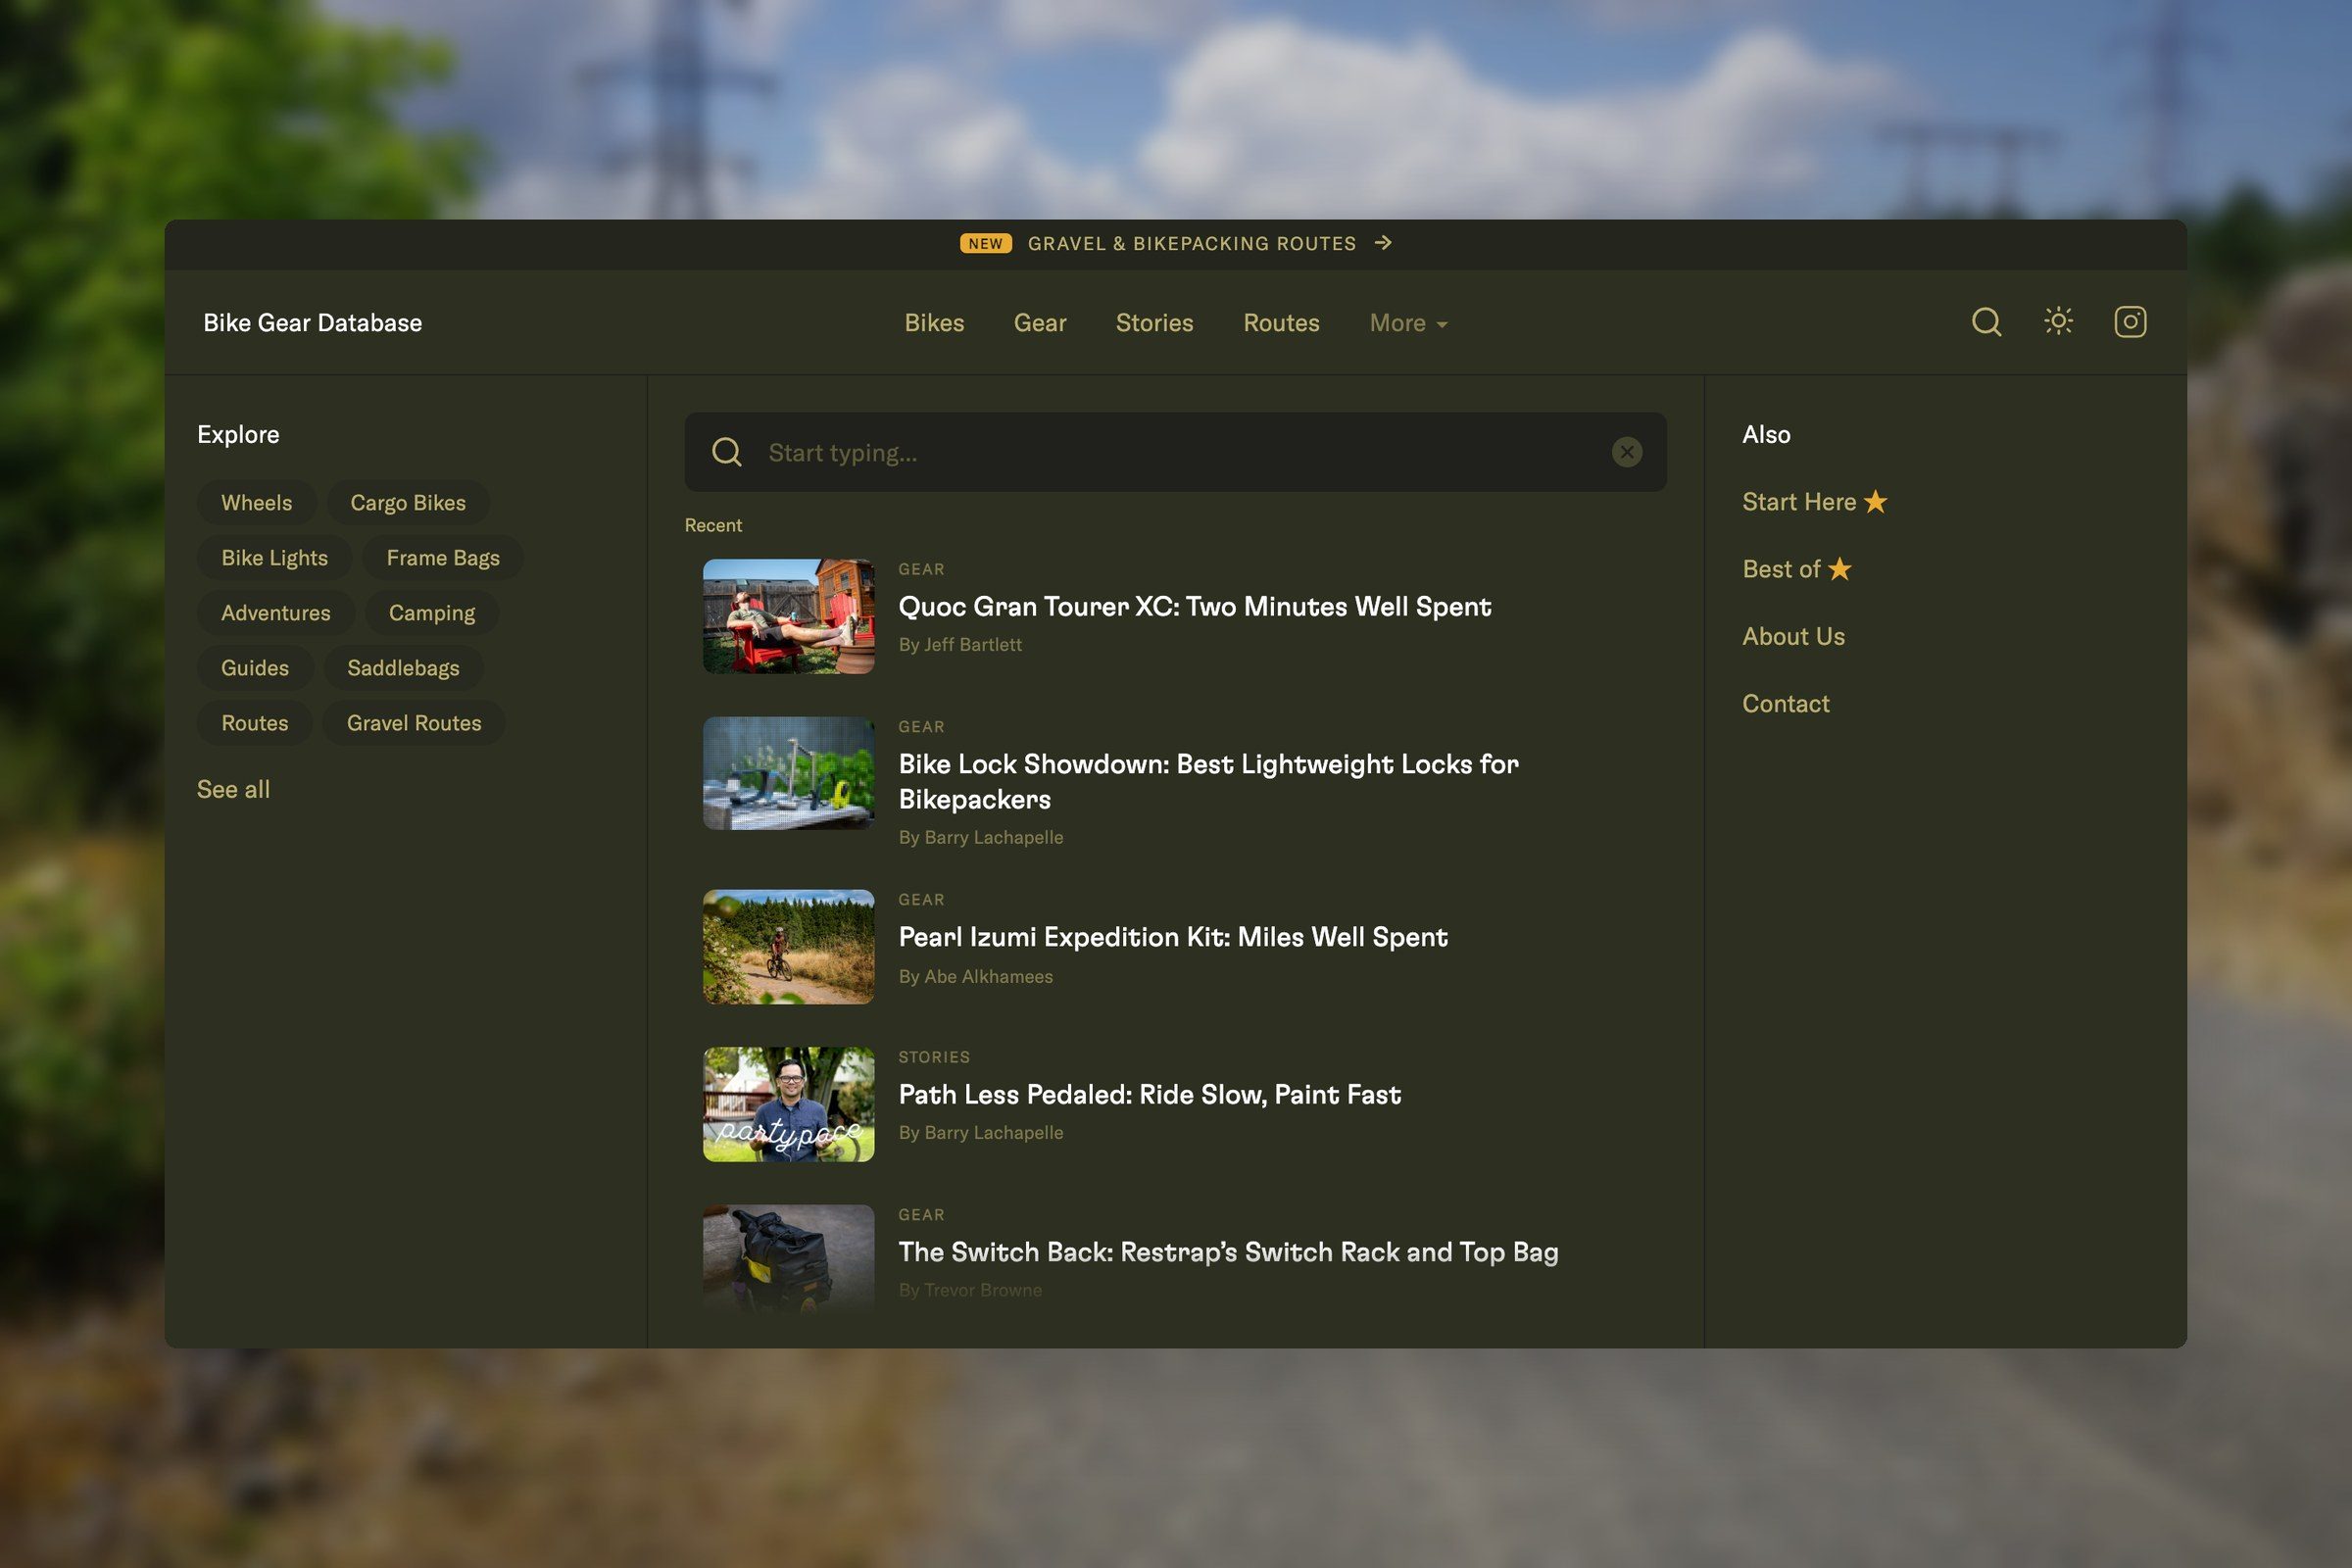Expand the More dropdown menu

1408,323
